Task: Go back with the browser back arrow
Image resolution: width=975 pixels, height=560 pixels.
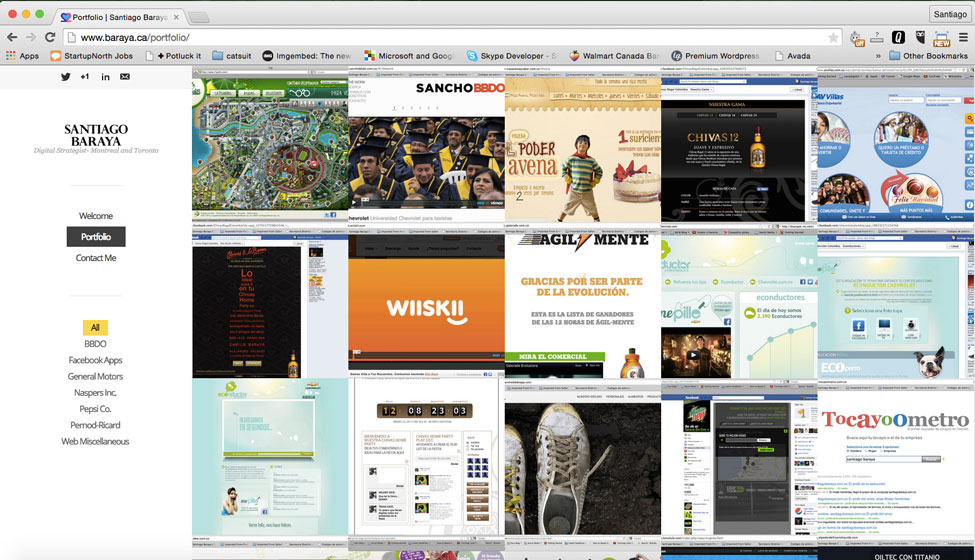Action: 12,37
